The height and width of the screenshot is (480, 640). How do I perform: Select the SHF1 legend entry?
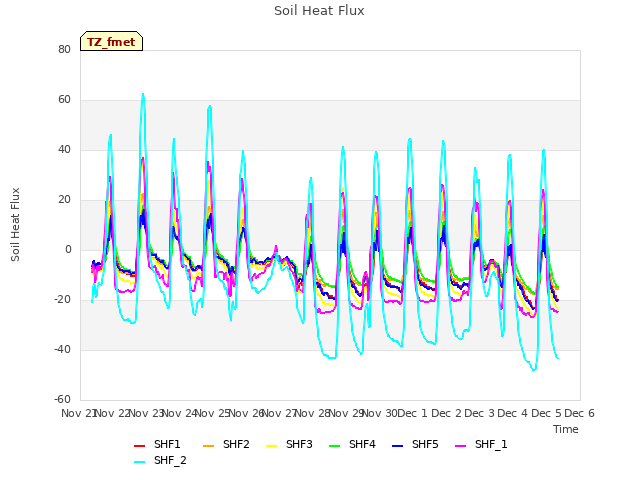coord(157,444)
